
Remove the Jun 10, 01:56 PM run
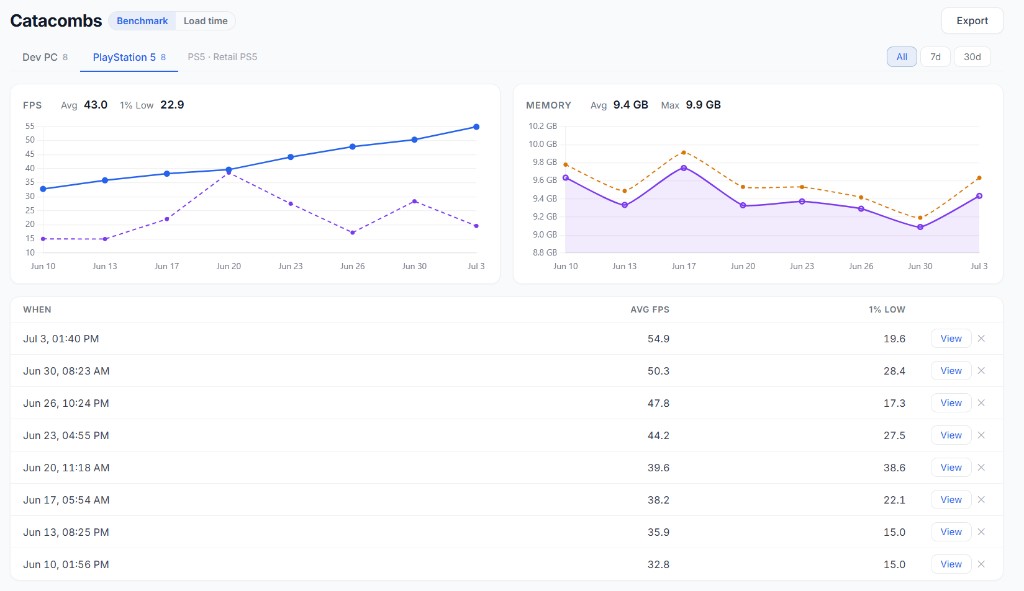(x=981, y=564)
